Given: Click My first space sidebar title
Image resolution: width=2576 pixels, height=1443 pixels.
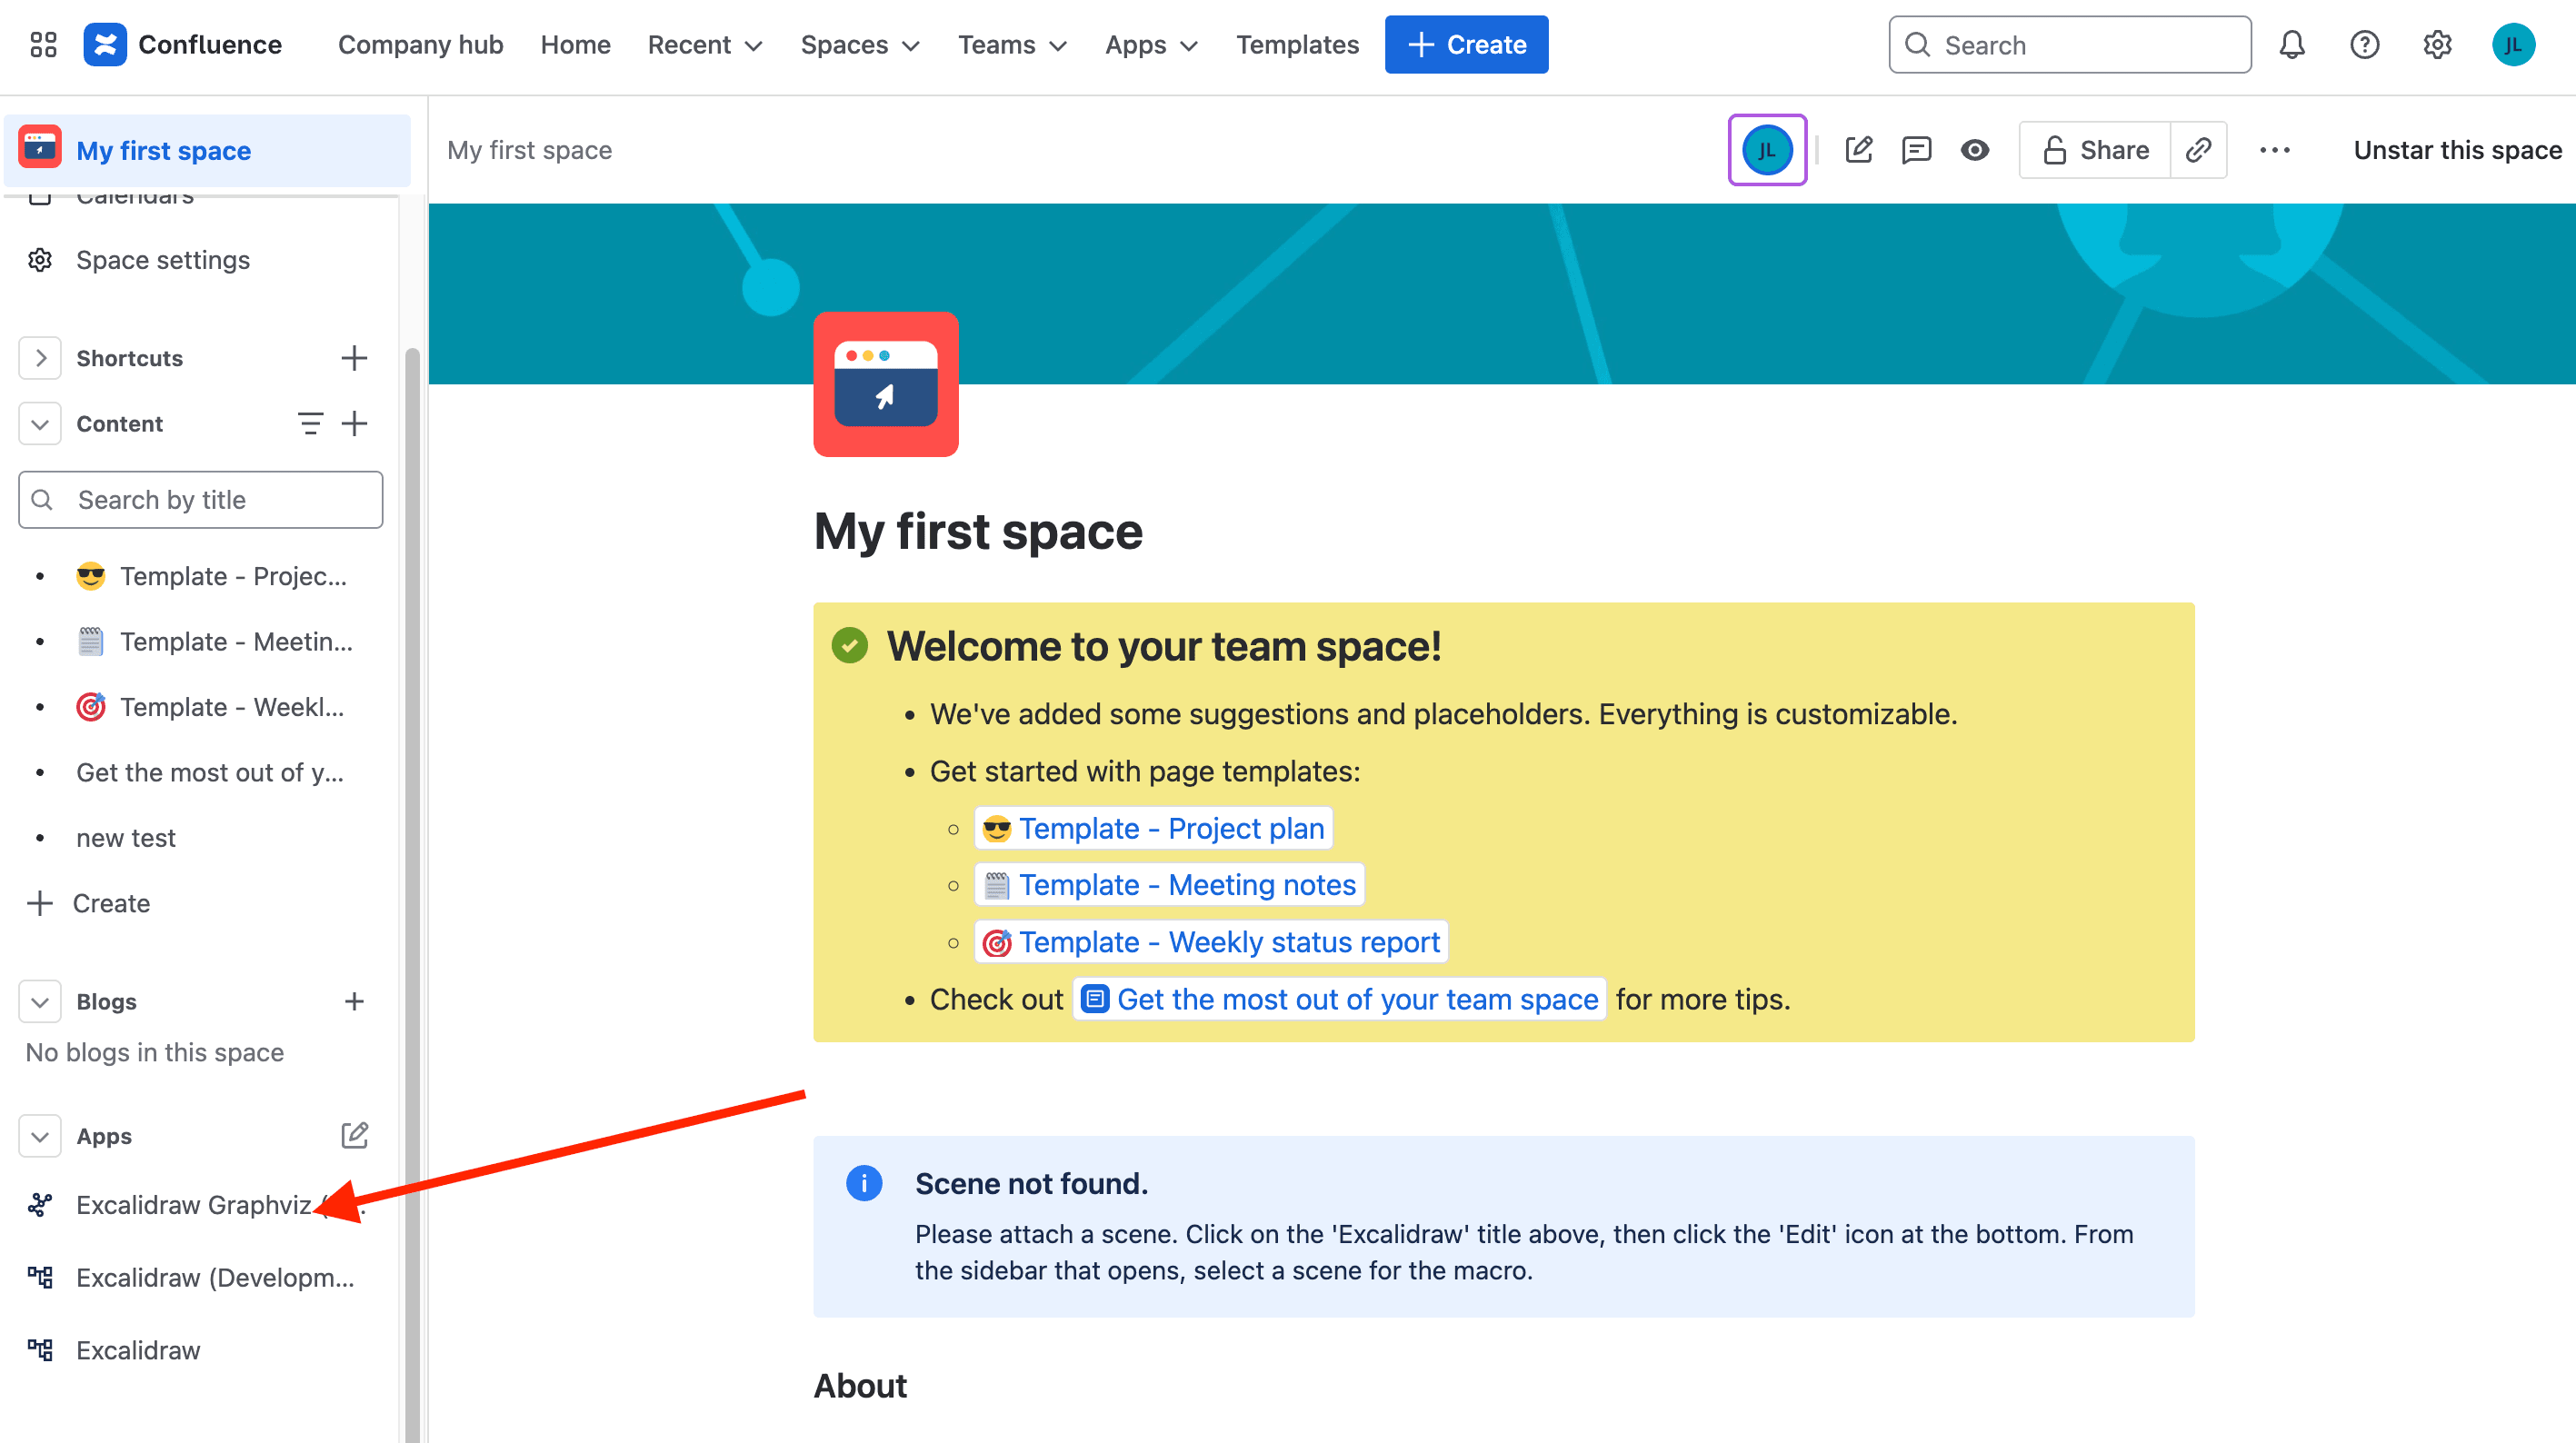Looking at the screenshot, I should (x=163, y=150).
